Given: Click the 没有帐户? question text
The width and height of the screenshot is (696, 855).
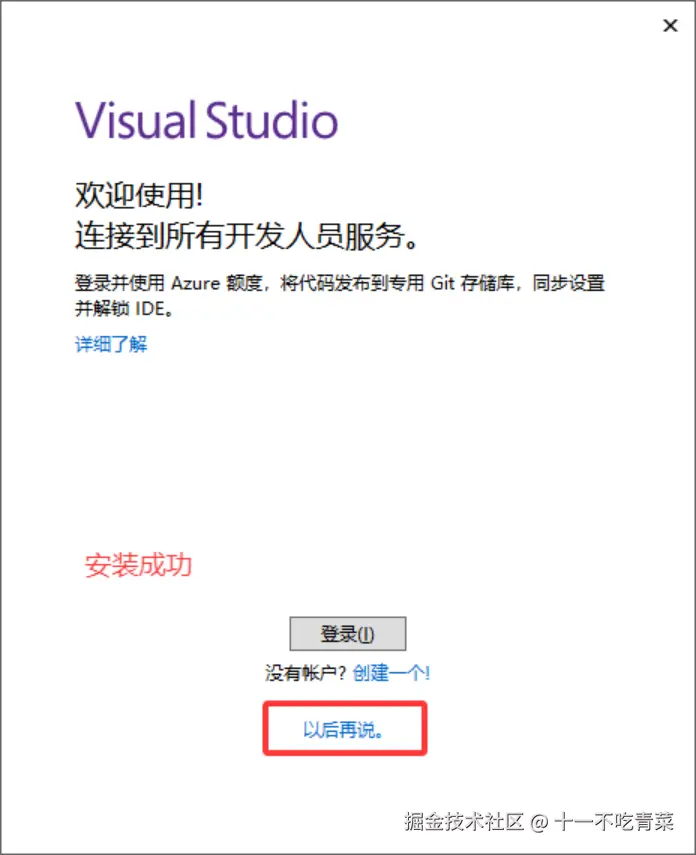Looking at the screenshot, I should coord(305,673).
